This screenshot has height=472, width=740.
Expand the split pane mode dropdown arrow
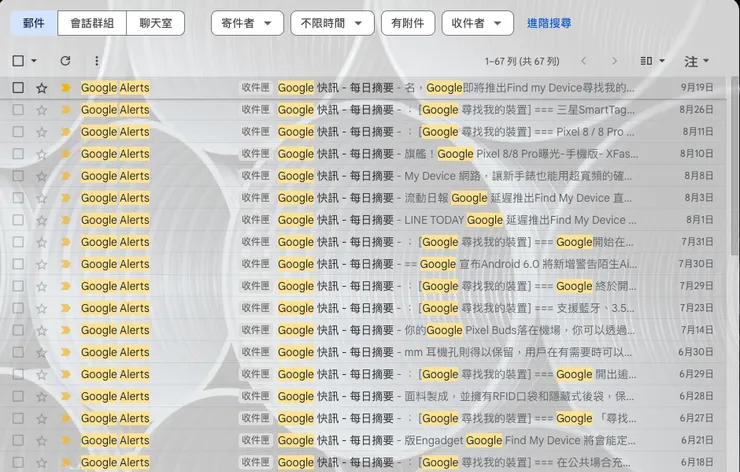[662, 61]
